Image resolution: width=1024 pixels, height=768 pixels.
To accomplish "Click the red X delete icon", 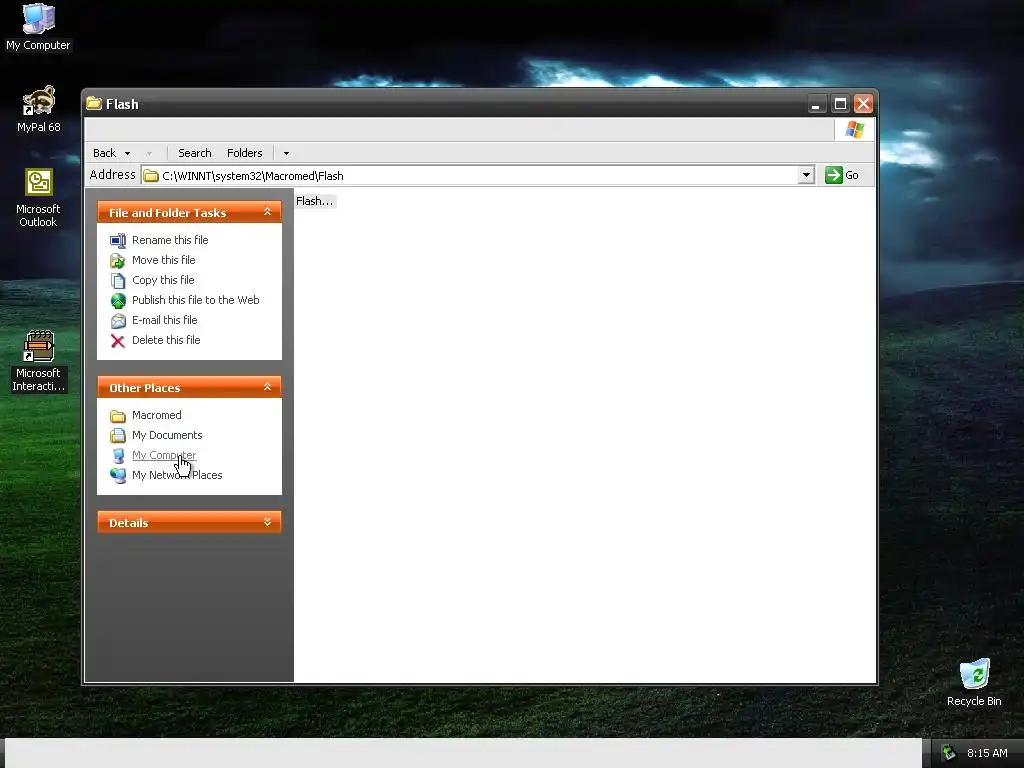I will click(x=118, y=341).
